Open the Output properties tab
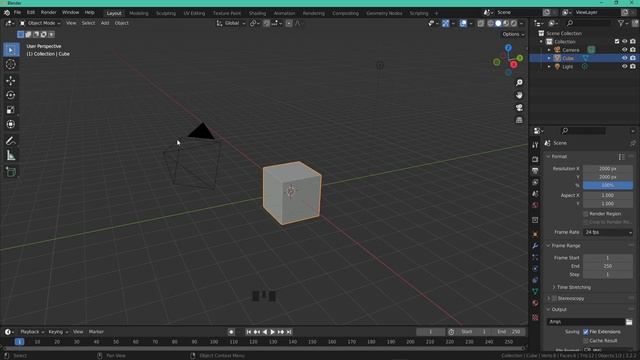The width and height of the screenshot is (640, 360). point(535,171)
